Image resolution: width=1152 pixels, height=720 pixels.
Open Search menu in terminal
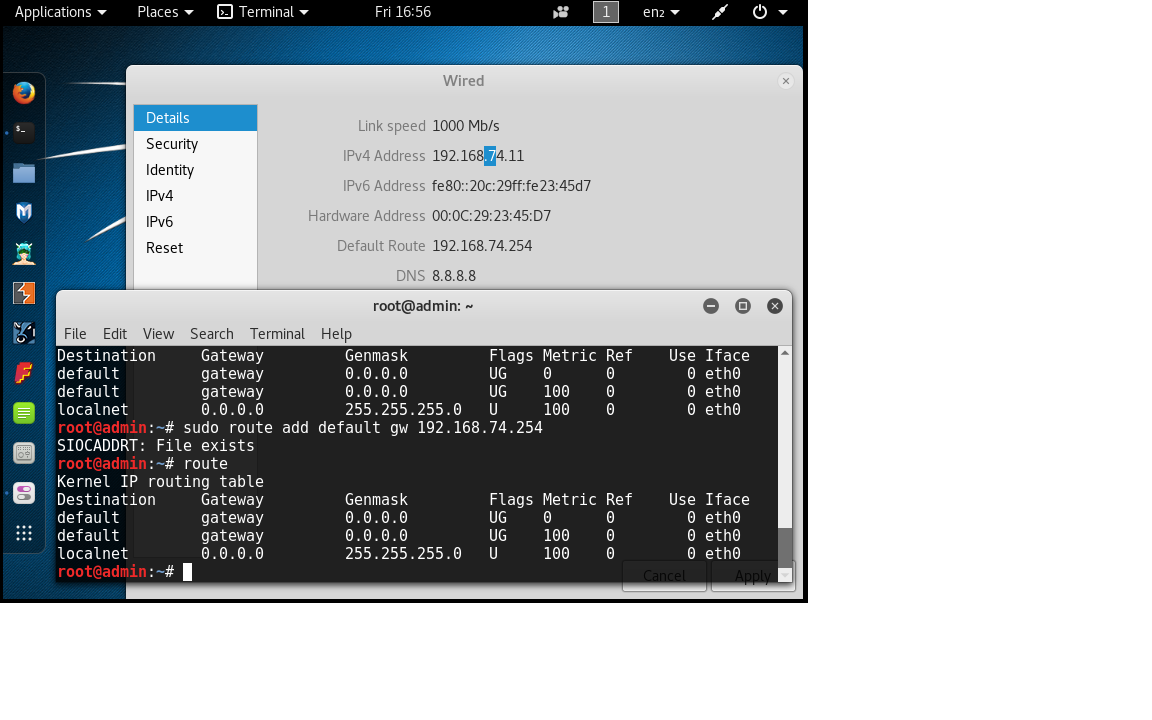[211, 334]
